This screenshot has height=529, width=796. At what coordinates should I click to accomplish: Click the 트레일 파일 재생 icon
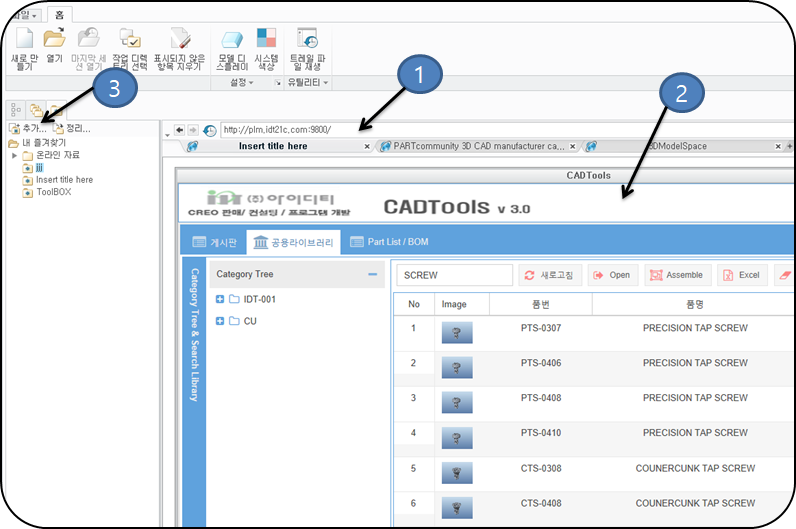307,38
